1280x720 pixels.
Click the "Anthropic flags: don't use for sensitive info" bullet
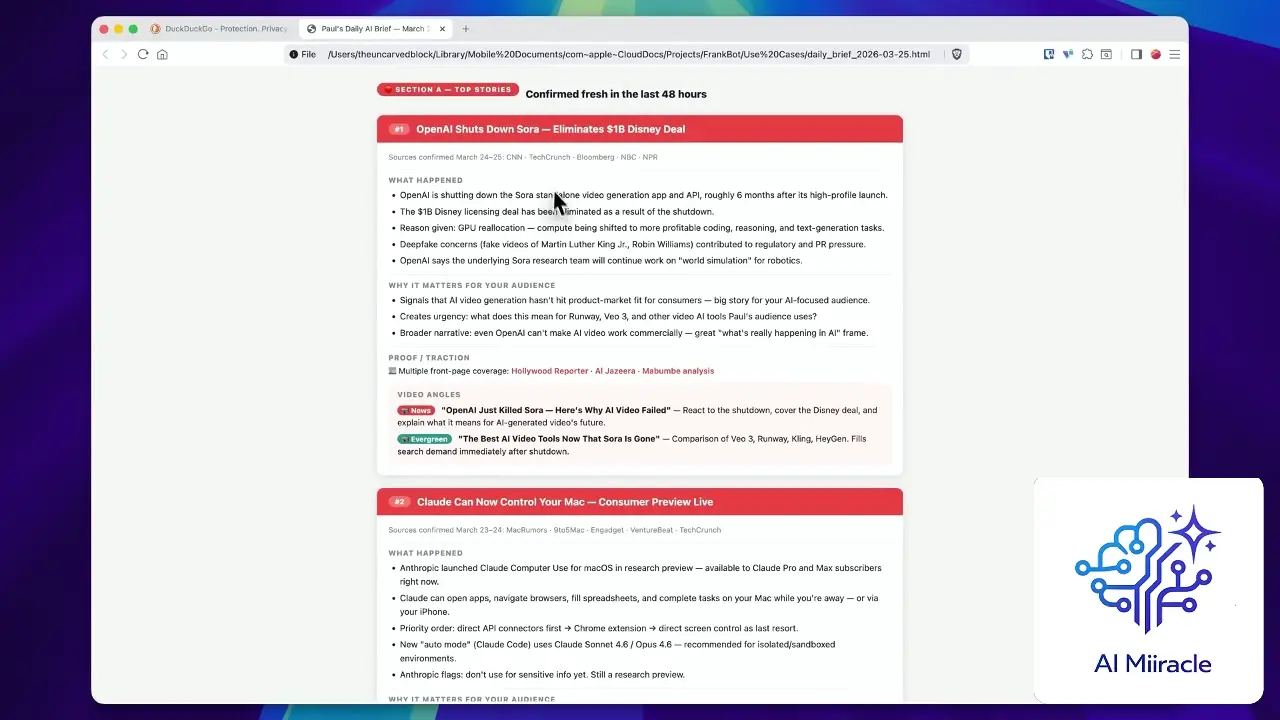coord(542,675)
